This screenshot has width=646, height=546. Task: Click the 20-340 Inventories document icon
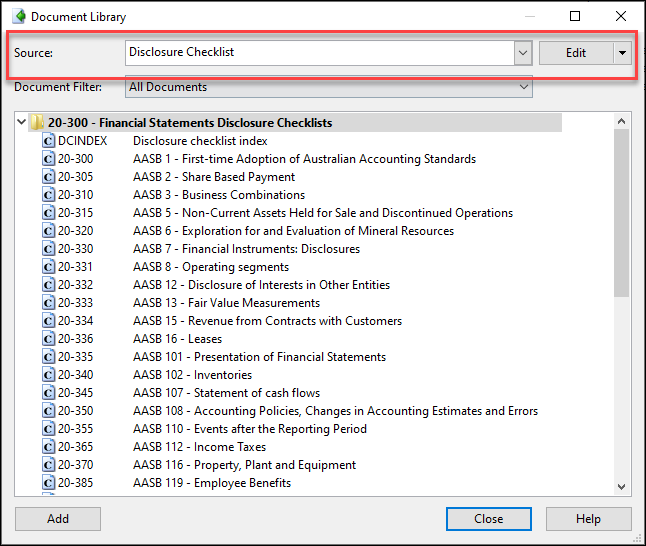tap(48, 375)
